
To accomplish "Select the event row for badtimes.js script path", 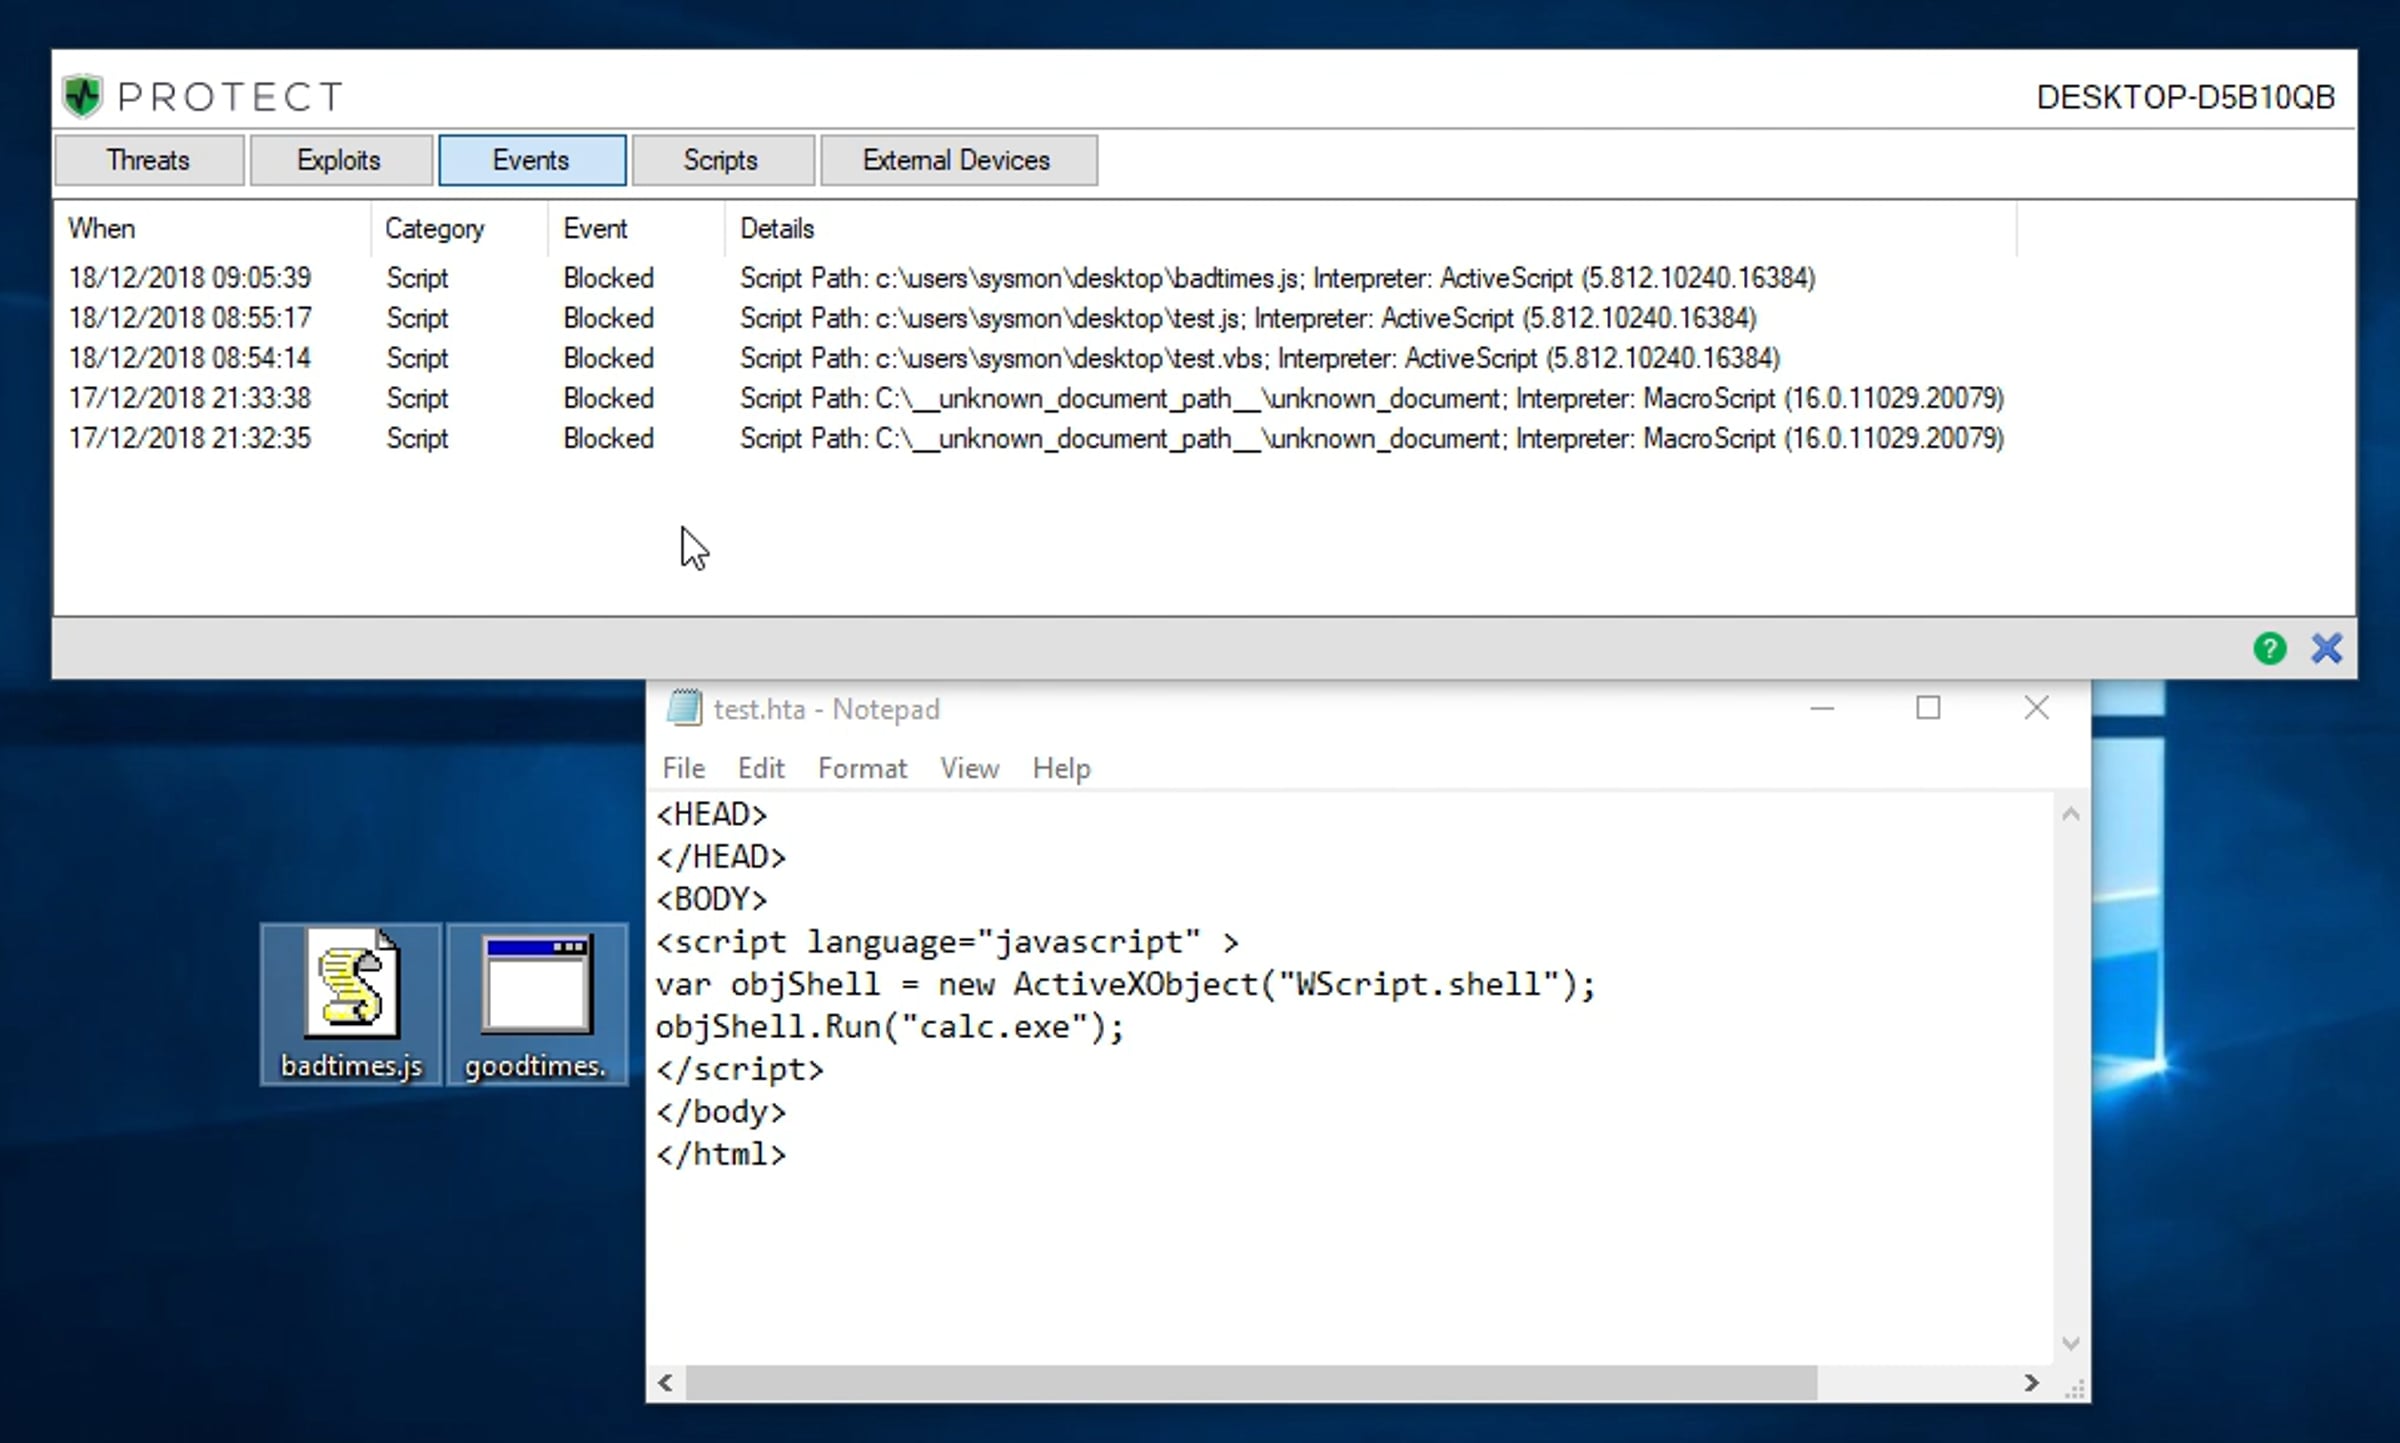I will coord(1035,278).
